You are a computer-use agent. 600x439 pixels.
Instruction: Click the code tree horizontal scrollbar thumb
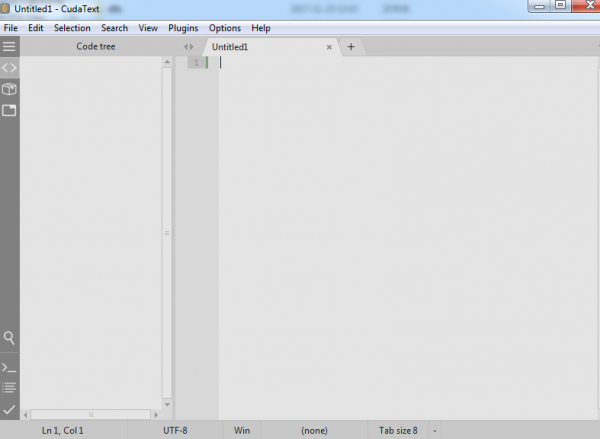[x=91, y=415]
